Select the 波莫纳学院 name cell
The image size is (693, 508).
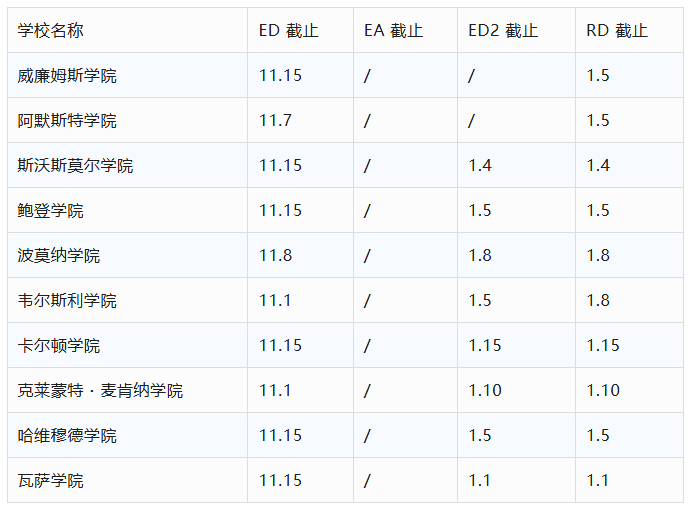pyautogui.click(x=59, y=256)
